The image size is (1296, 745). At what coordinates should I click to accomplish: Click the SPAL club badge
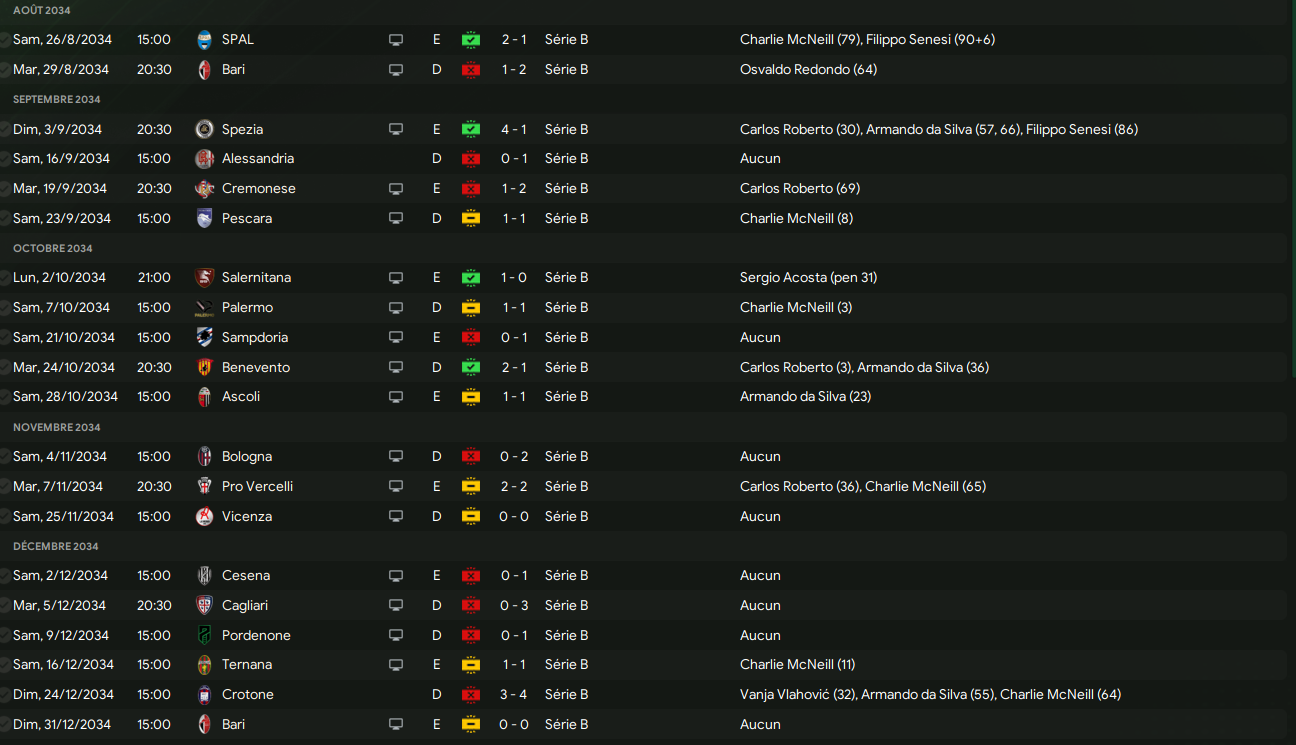205,40
